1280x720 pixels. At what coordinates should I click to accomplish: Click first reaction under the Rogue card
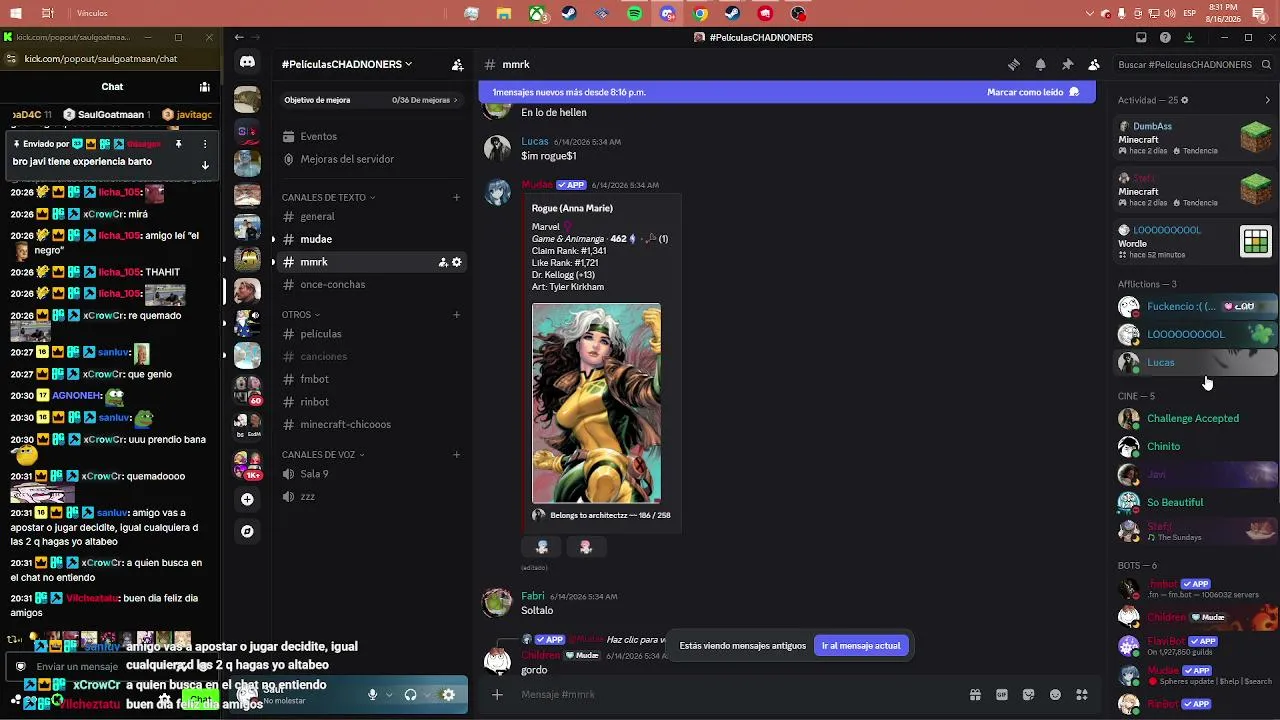542,548
